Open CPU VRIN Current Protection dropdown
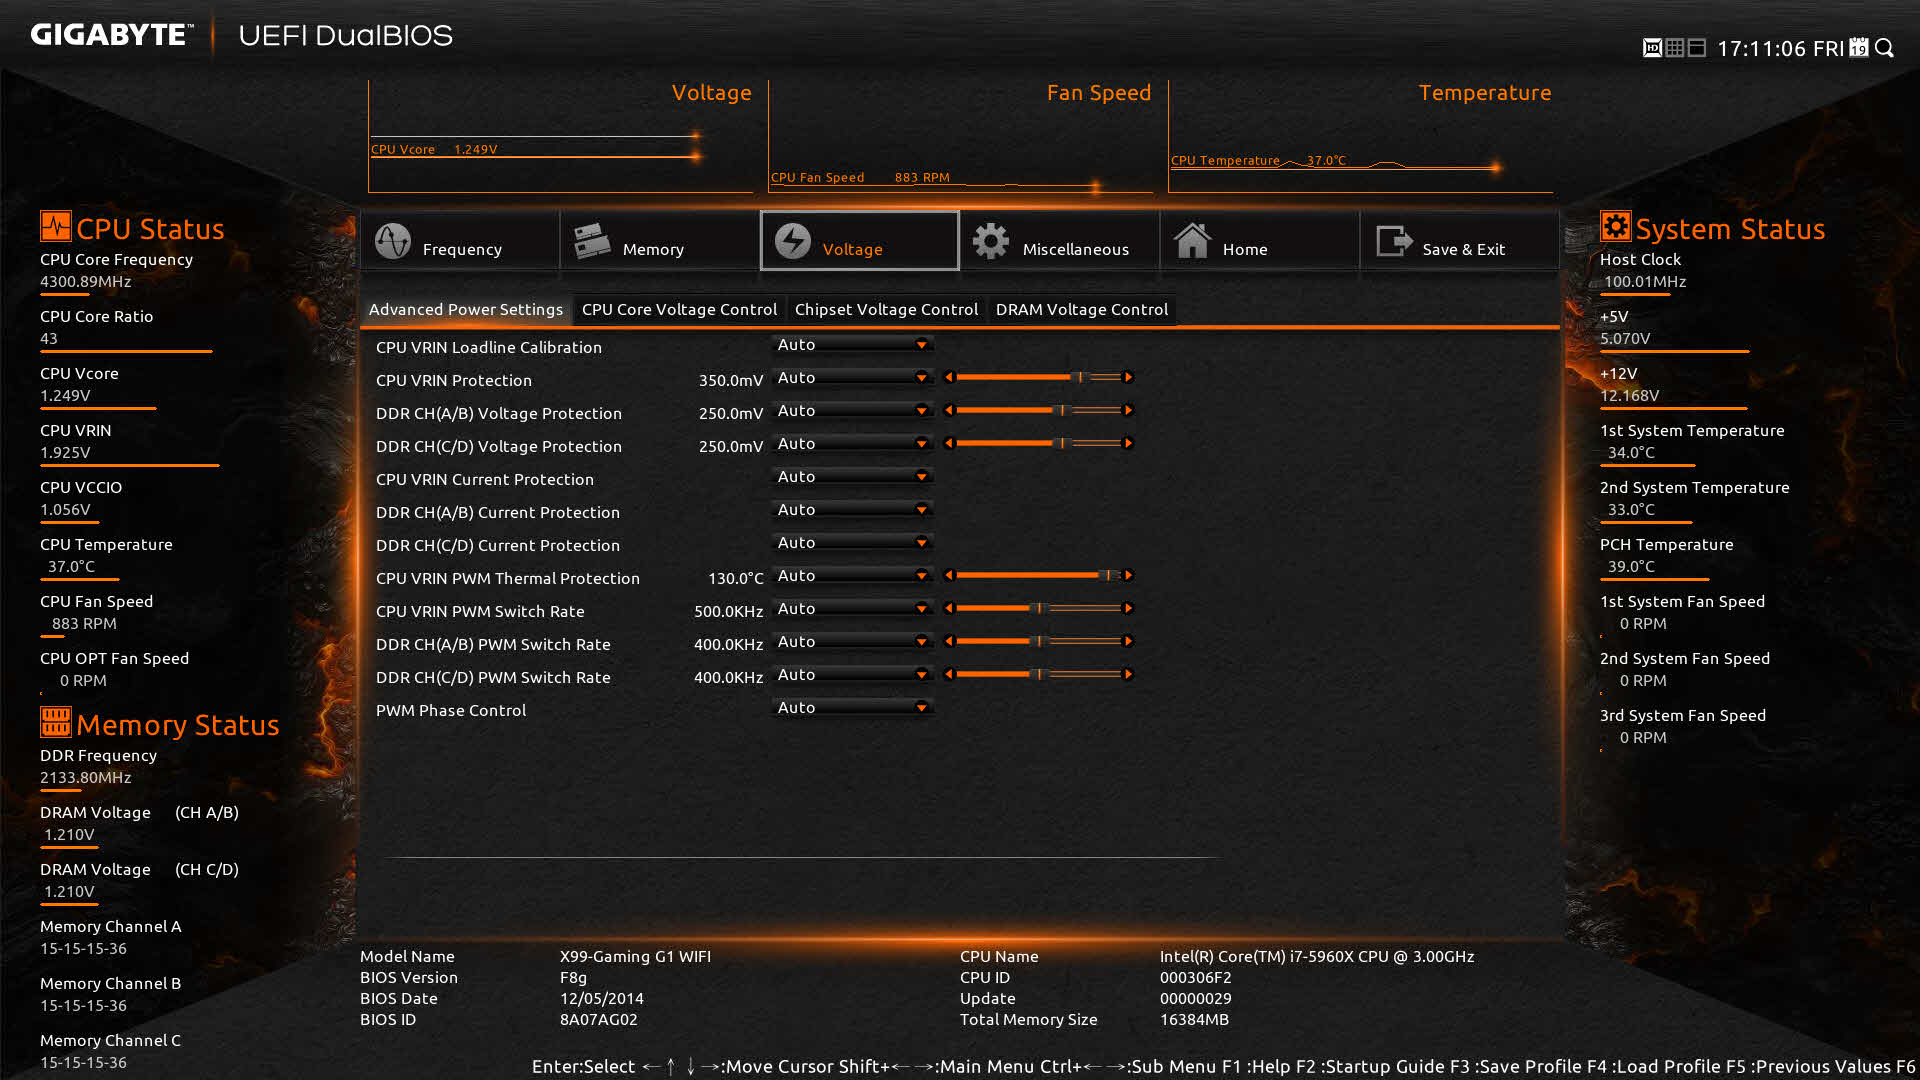 [853, 477]
